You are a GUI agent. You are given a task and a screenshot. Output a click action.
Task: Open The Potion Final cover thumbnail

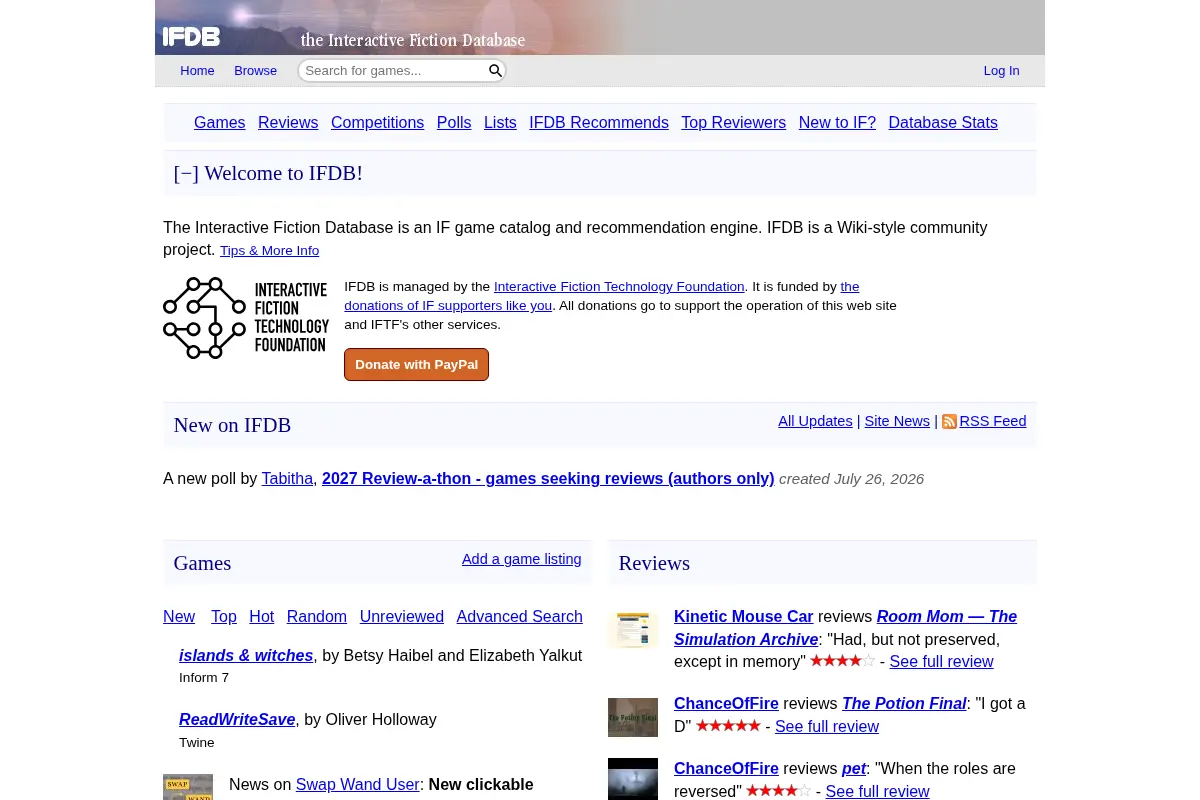633,717
